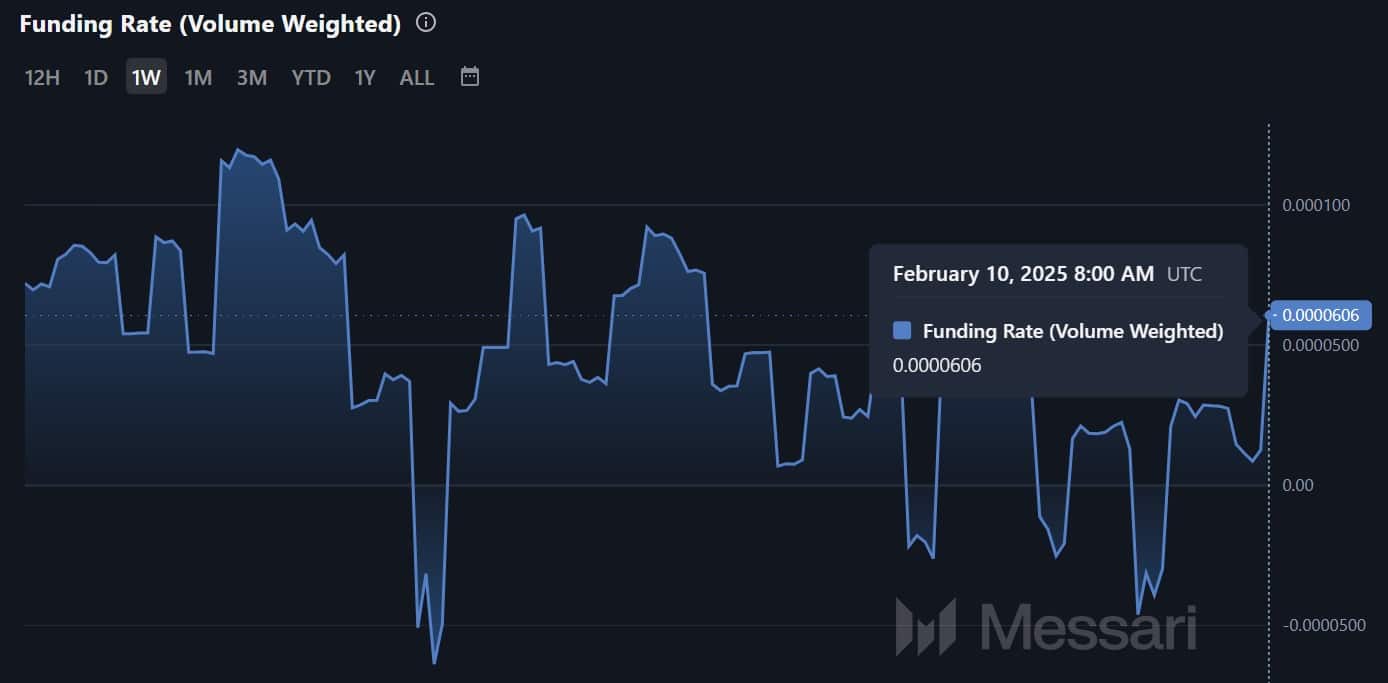Viewport: 1388px width, 683px height.
Task: Click the Funding Rate (Volume Weighted) title
Action: tap(210, 24)
